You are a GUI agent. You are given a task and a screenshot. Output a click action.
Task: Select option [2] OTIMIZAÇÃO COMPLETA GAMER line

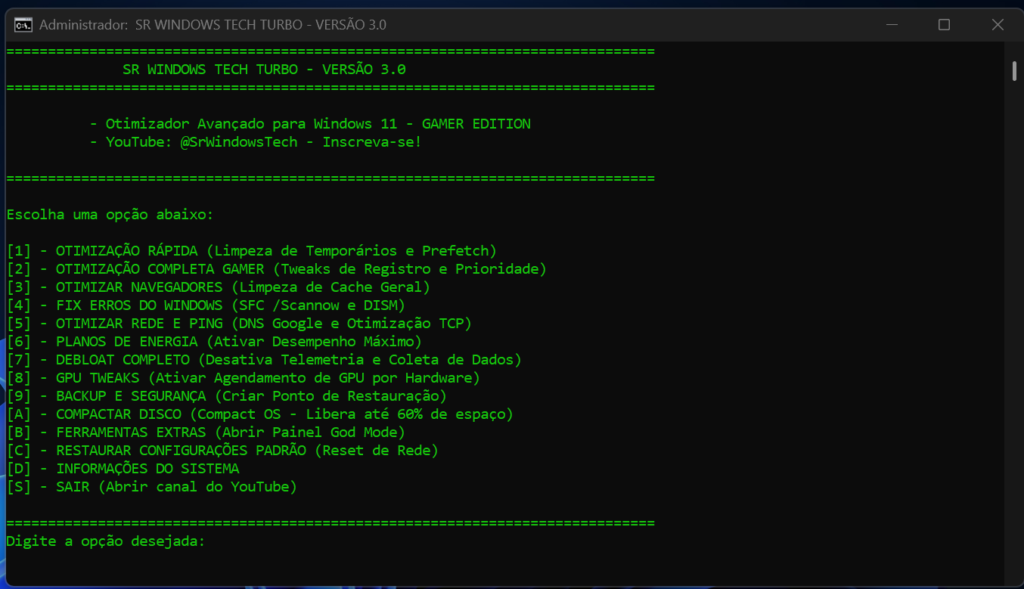tap(276, 269)
